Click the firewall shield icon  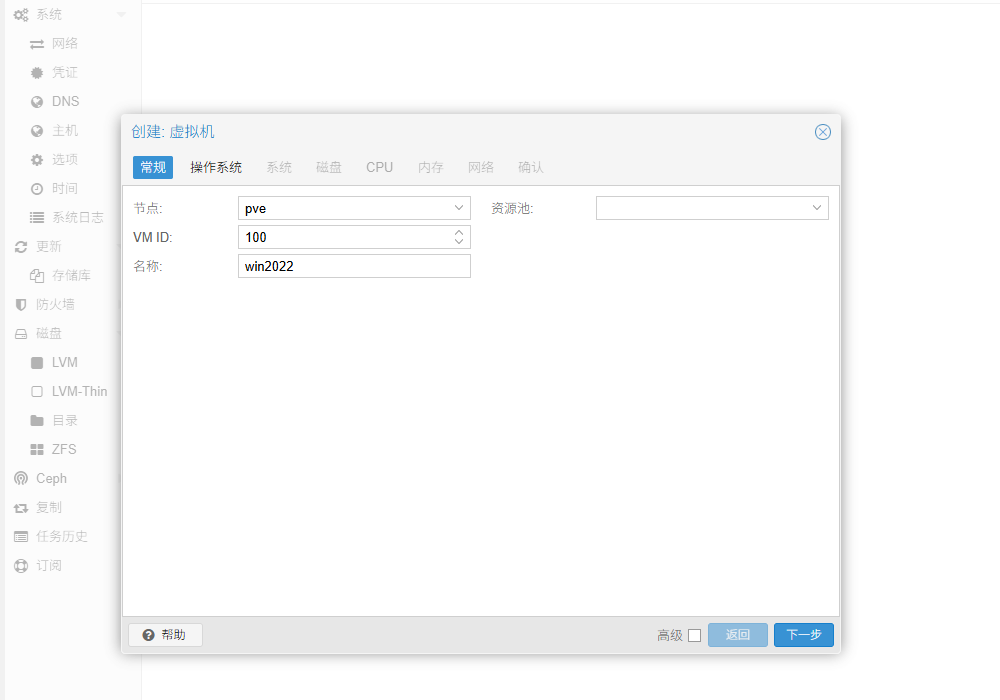[x=21, y=304]
